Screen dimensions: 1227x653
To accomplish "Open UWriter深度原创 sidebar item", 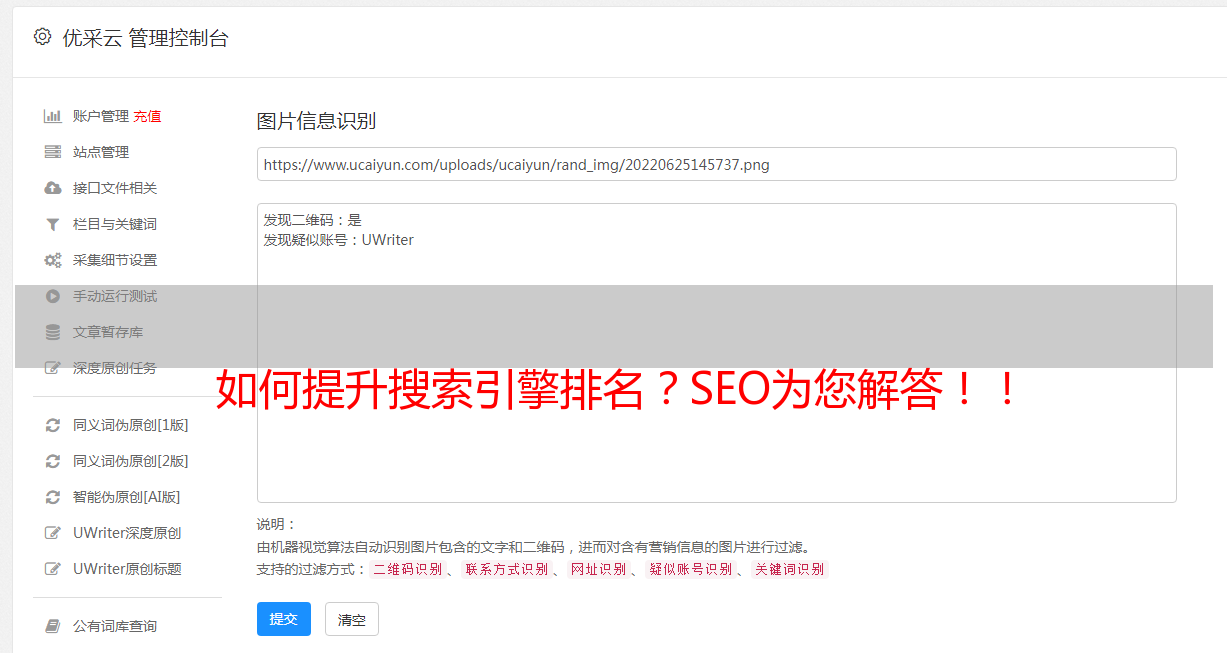I will click(x=127, y=533).
